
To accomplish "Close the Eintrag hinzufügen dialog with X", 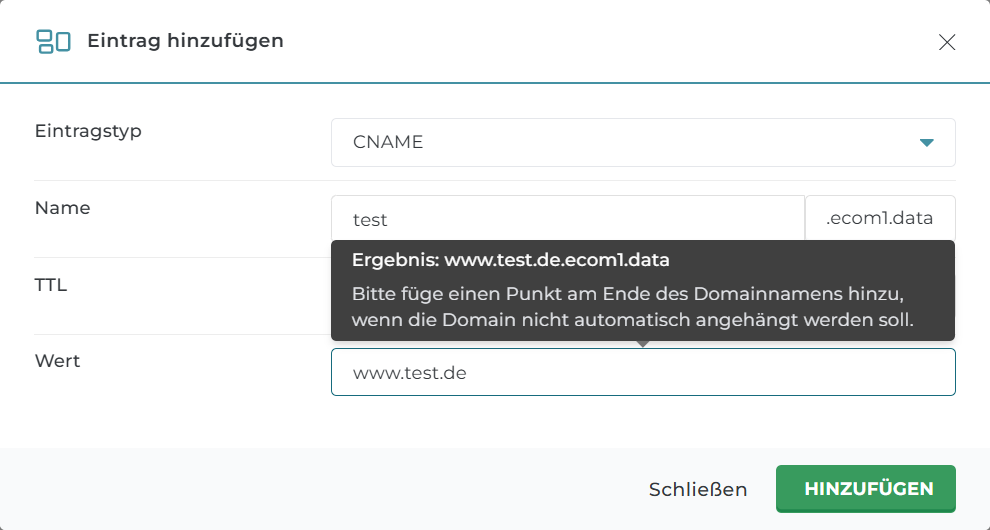I will [x=946, y=42].
